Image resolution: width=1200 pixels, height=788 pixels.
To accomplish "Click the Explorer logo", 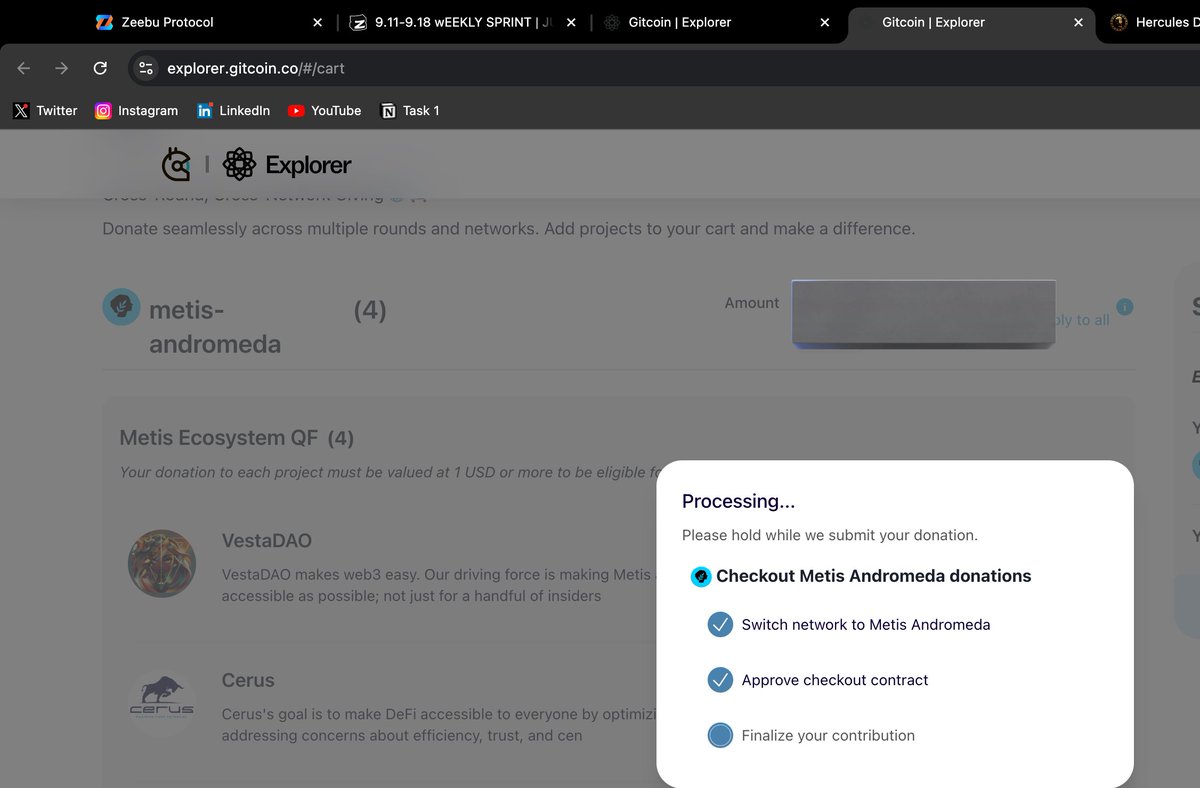I will [x=287, y=164].
